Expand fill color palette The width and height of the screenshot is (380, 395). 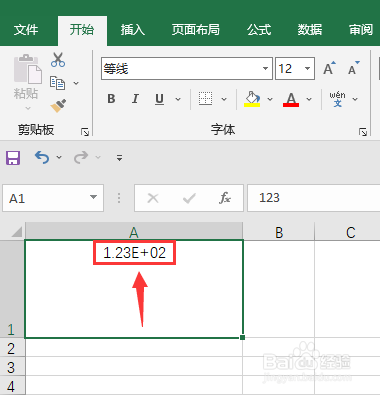[x=270, y=99]
